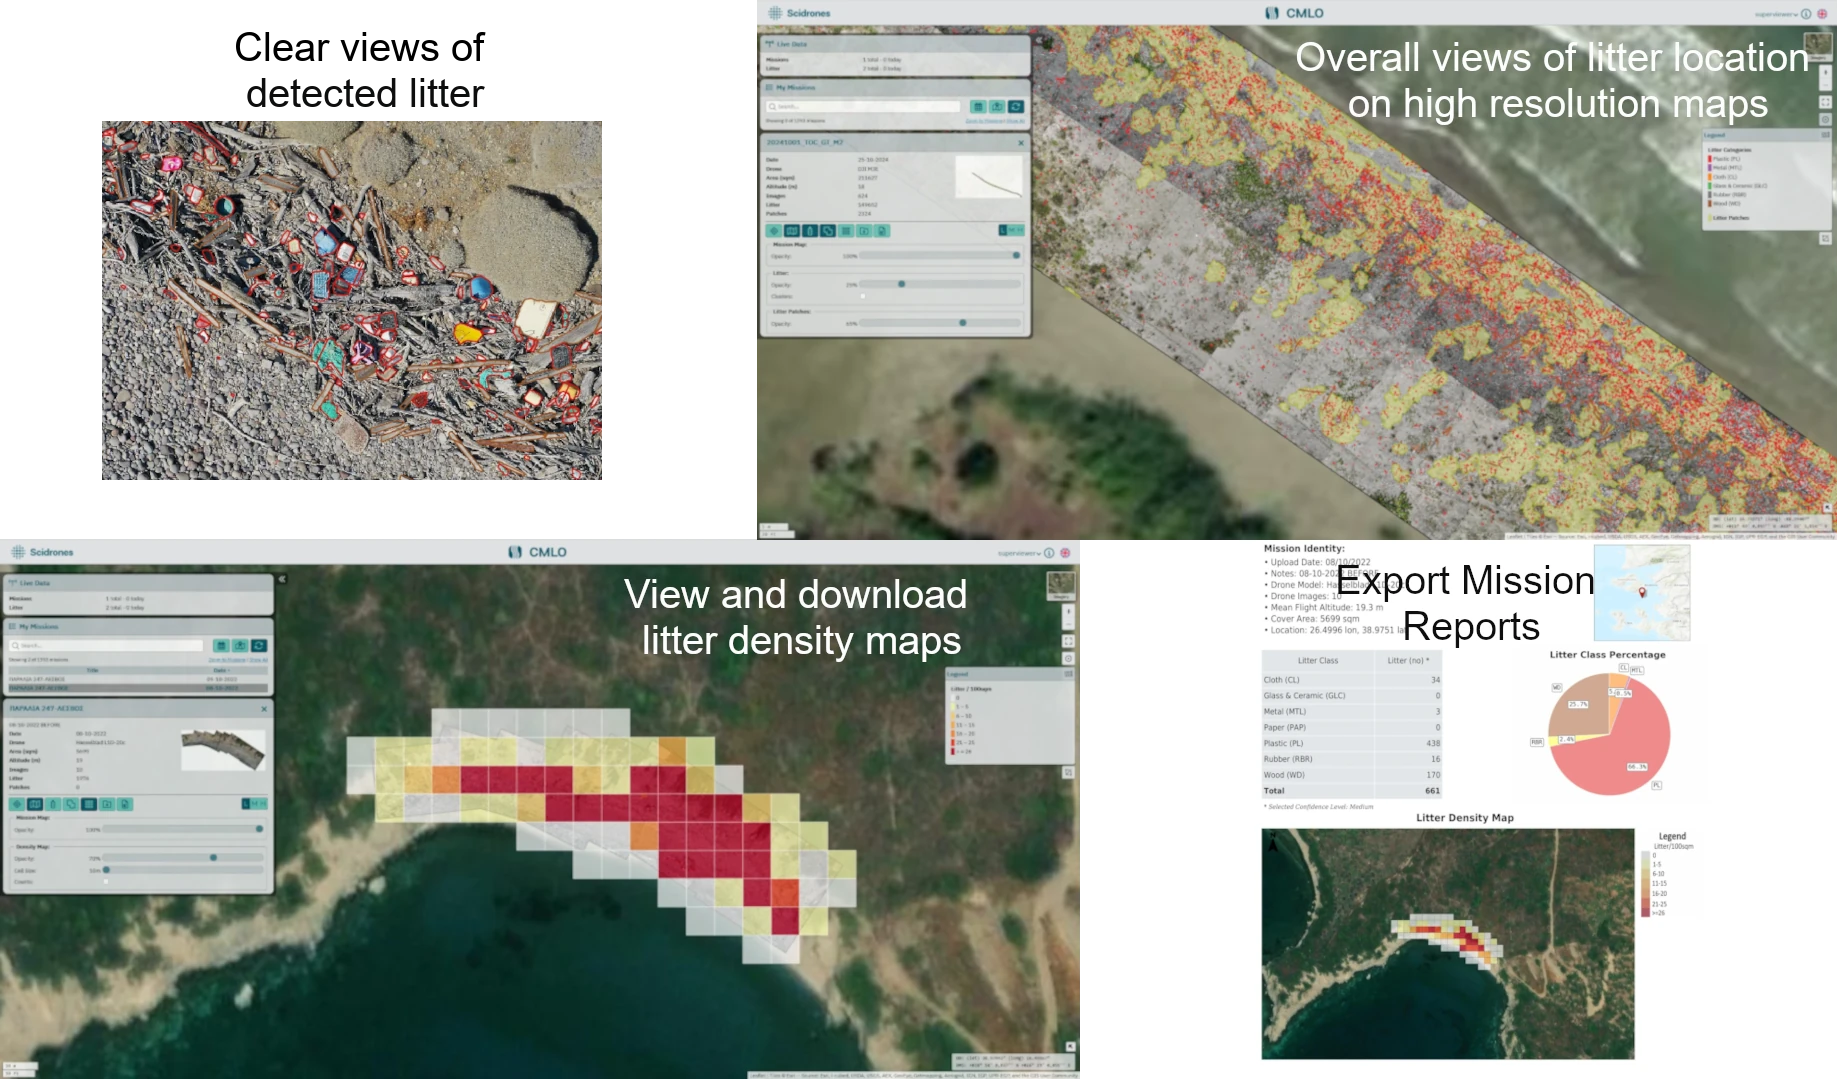Adjust the Litter Patches opacity slider in the top view

point(940,323)
